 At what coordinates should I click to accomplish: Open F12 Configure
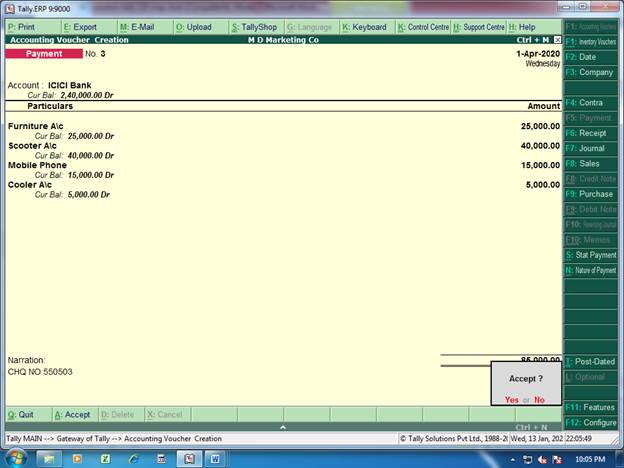591,423
